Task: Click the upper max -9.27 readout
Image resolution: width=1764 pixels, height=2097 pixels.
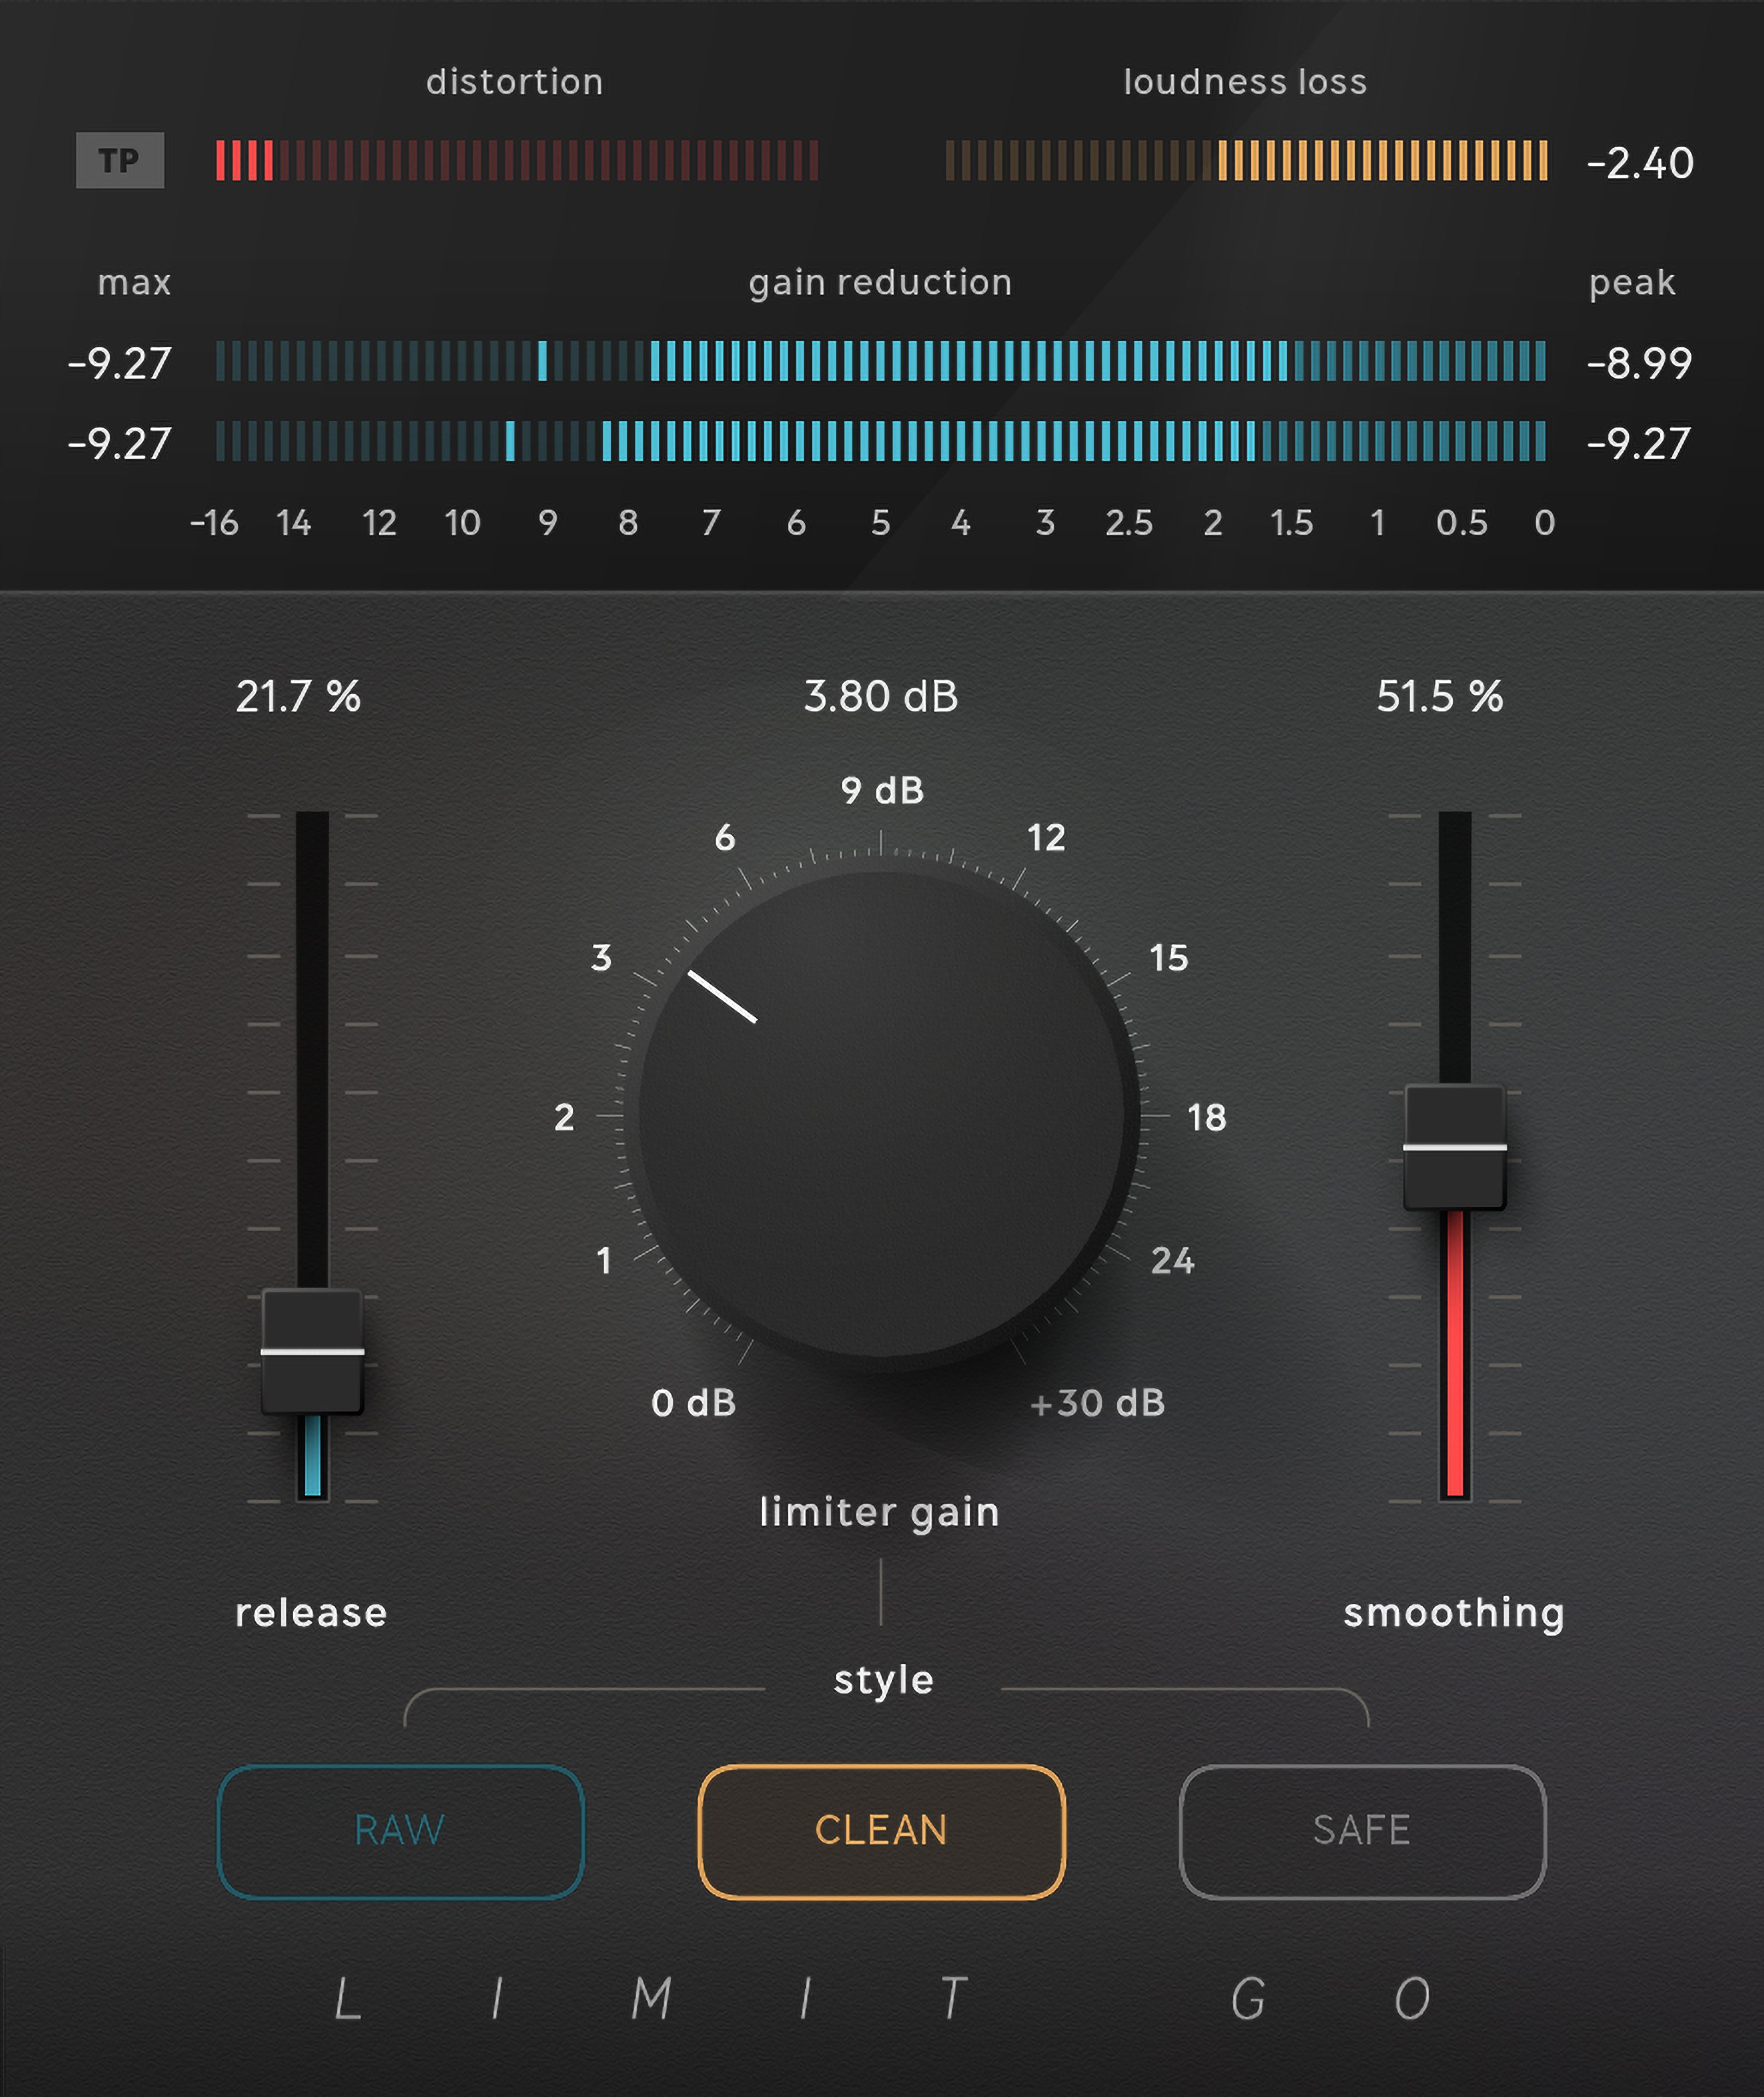Action: [120, 363]
